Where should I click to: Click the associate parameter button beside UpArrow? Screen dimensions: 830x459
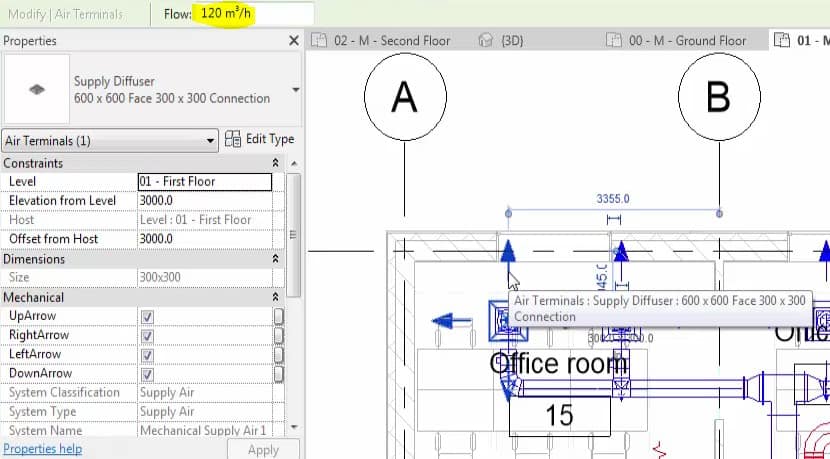click(x=278, y=316)
